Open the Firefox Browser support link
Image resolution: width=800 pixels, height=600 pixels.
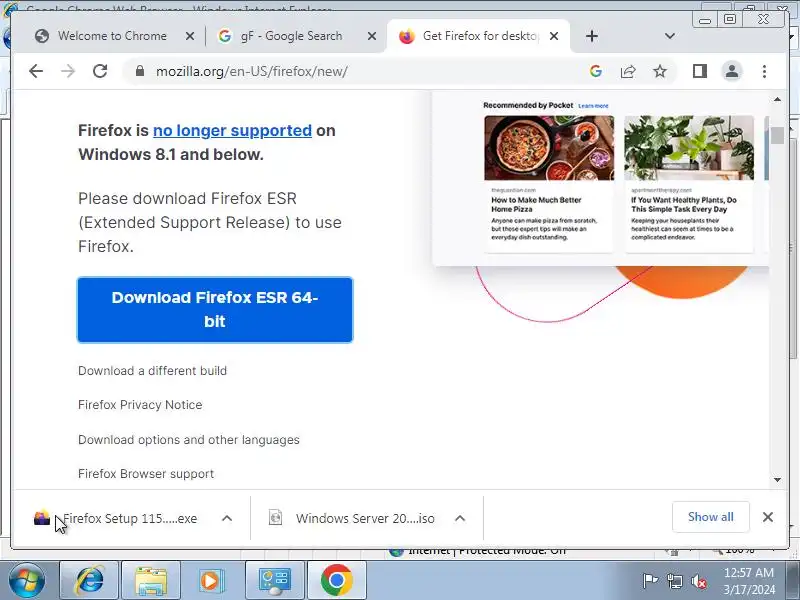(x=146, y=474)
